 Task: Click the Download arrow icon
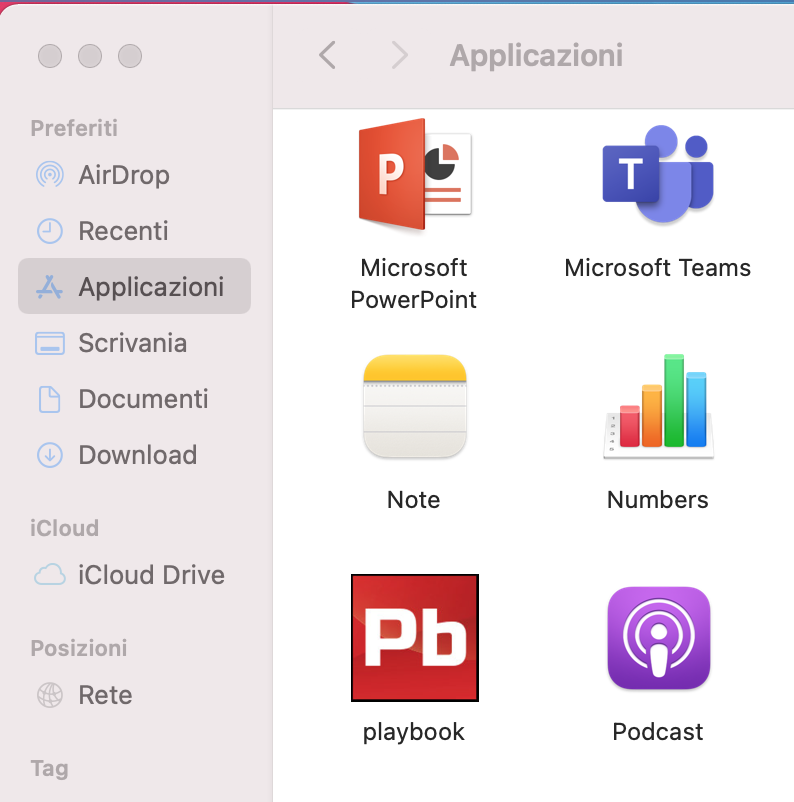point(50,455)
